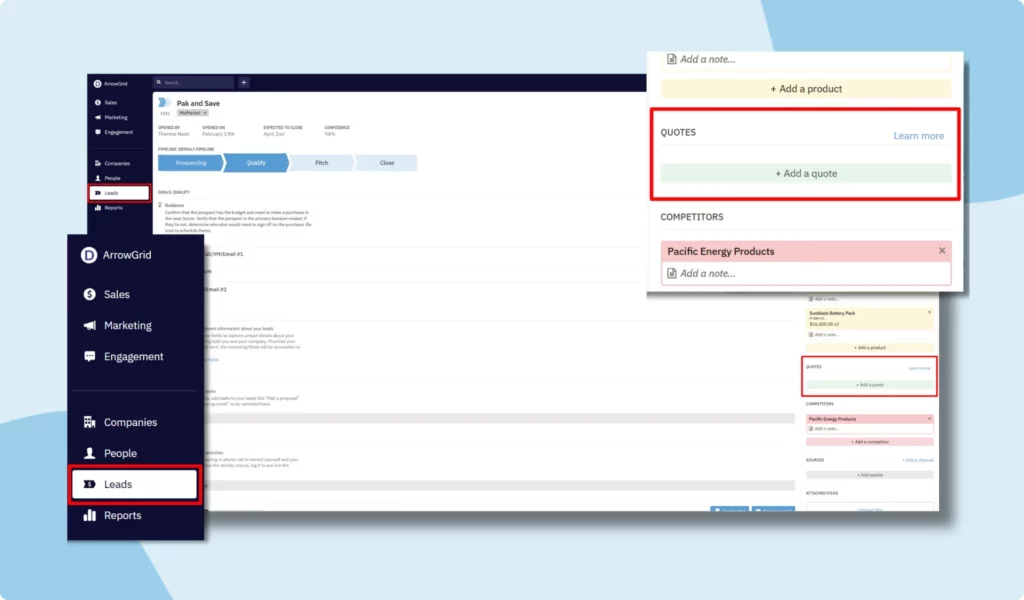Click "+ Add a product" in the enlarged callout
The width and height of the screenshot is (1024, 600).
(x=806, y=89)
